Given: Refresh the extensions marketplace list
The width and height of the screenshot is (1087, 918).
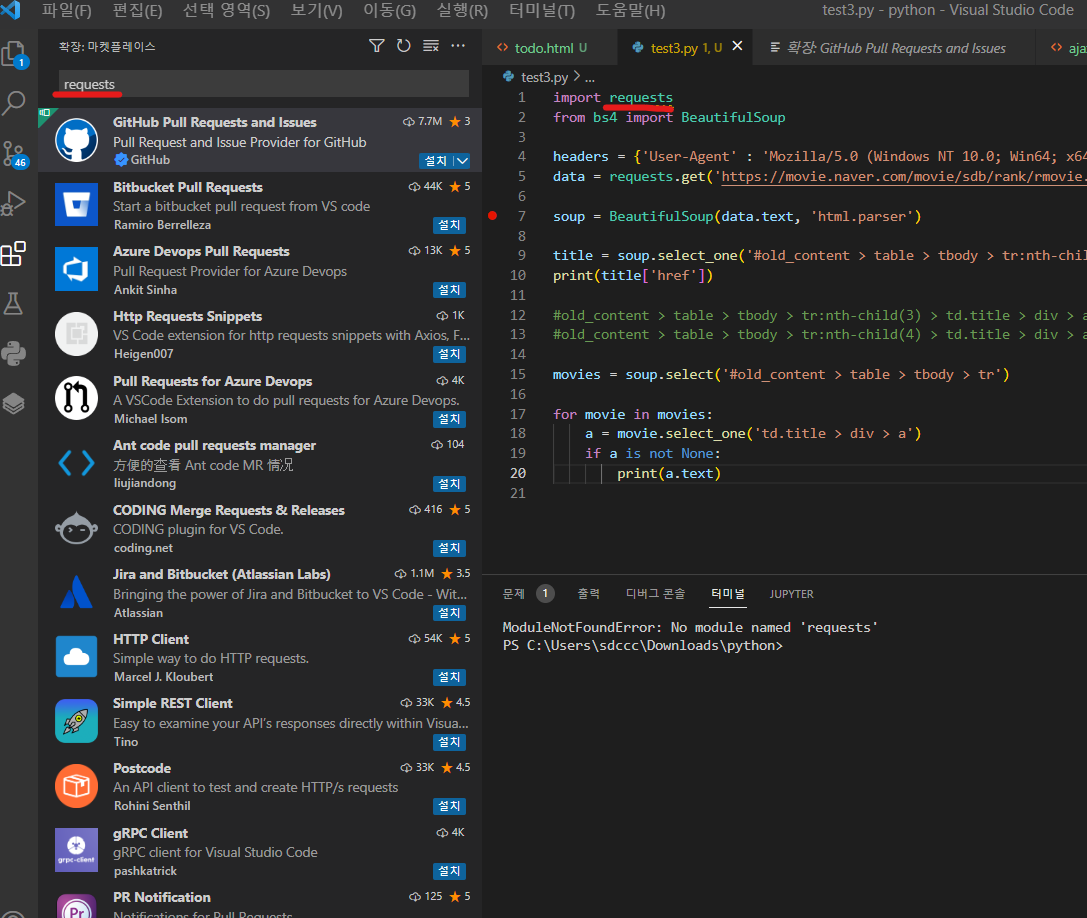Looking at the screenshot, I should [403, 46].
